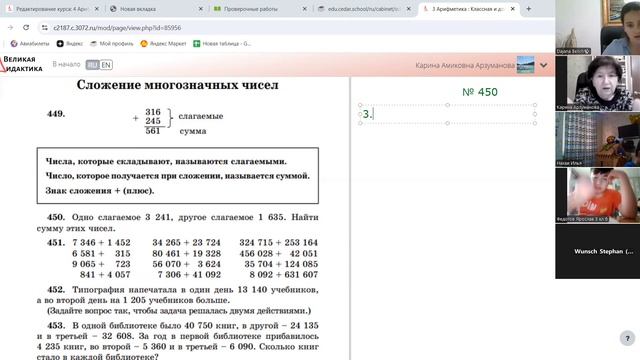
Task: Click exercise number 449.
Action: coord(56,114)
